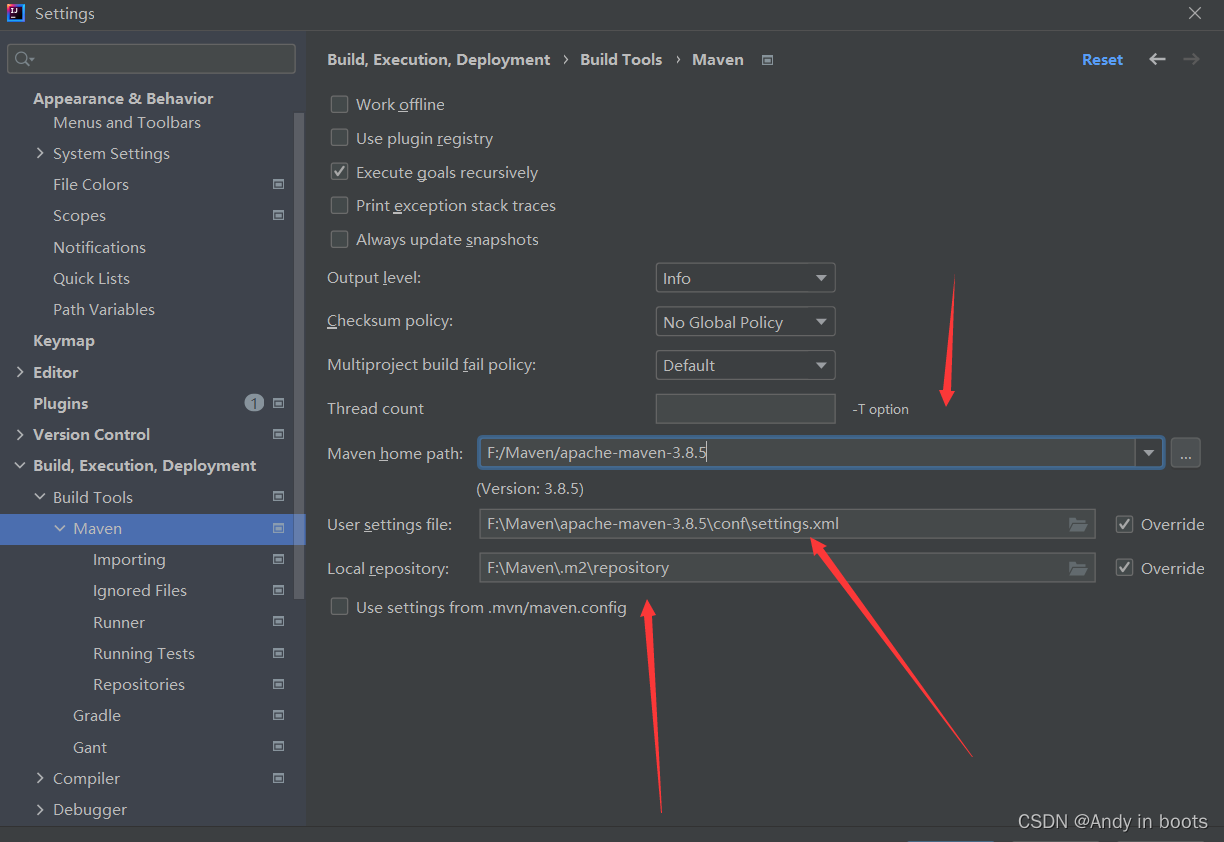This screenshot has height=842, width=1224.
Task: Click the Thread count input field
Action: point(745,408)
